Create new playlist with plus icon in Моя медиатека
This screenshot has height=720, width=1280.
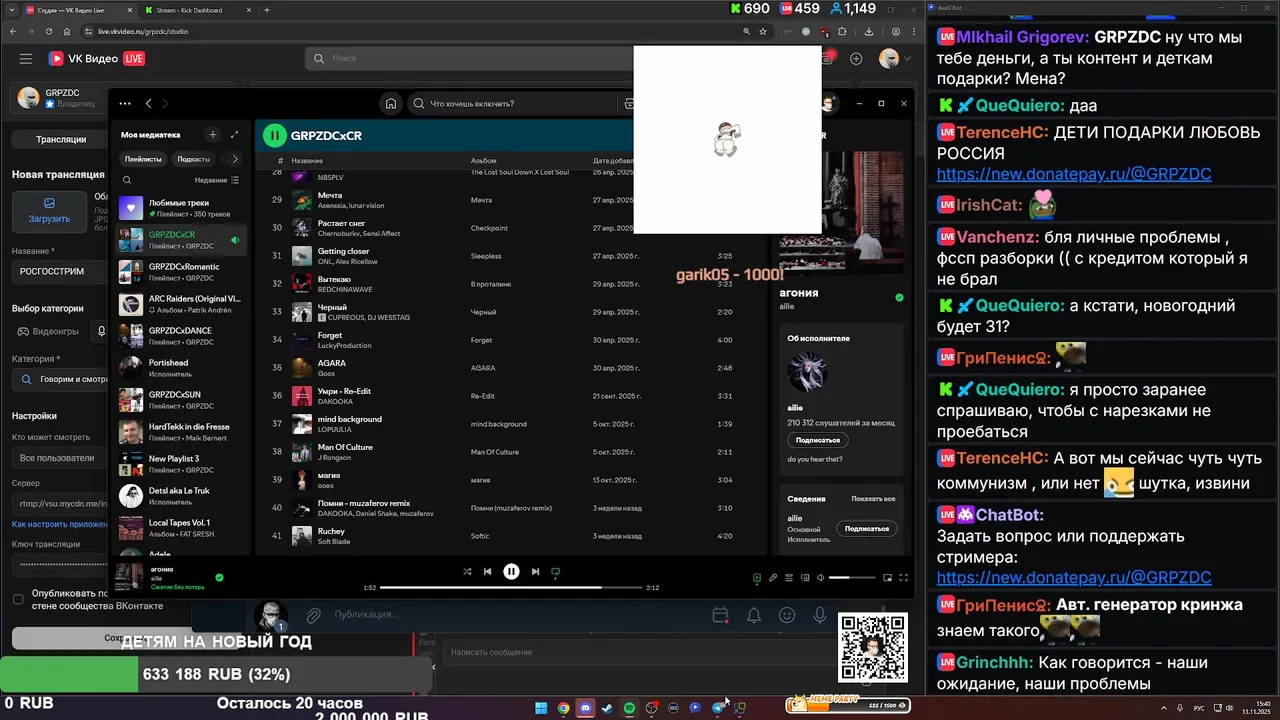point(212,134)
